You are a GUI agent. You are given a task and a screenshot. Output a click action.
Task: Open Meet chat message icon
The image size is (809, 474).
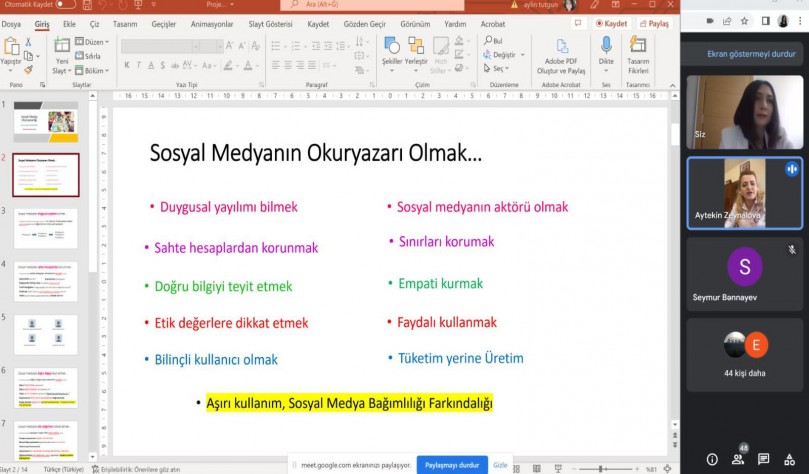coord(763,459)
